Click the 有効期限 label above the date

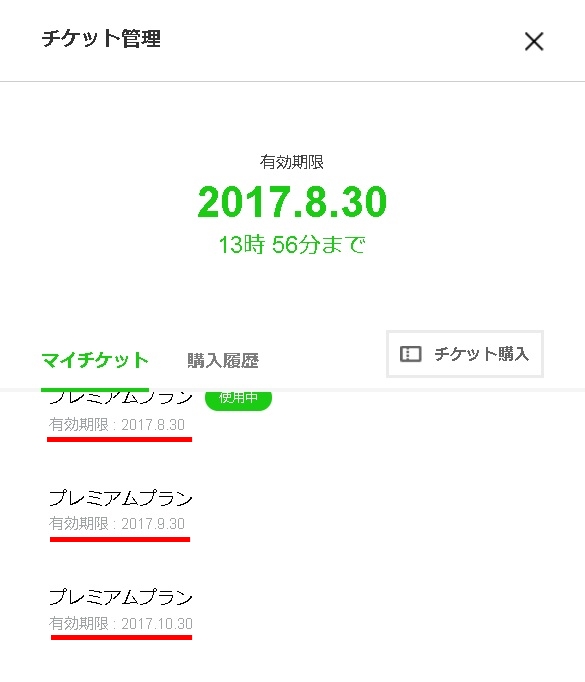[x=292, y=162]
